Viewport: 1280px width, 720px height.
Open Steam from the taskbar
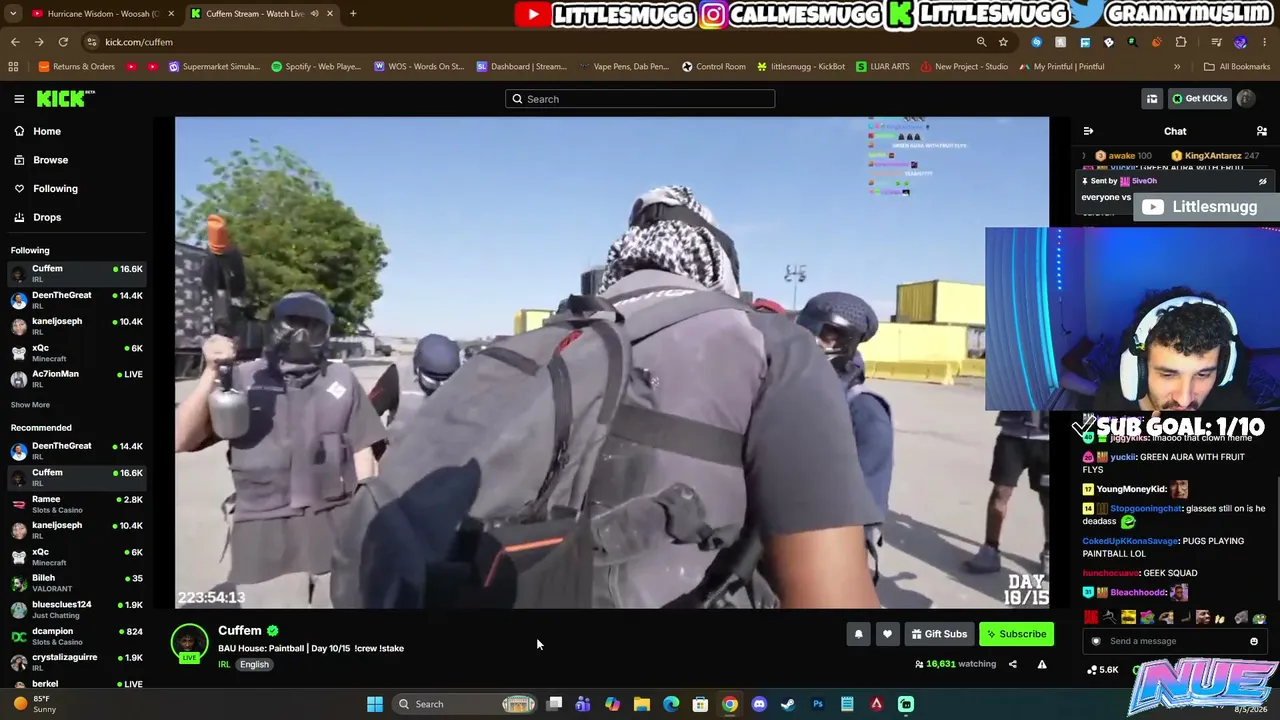(788, 704)
